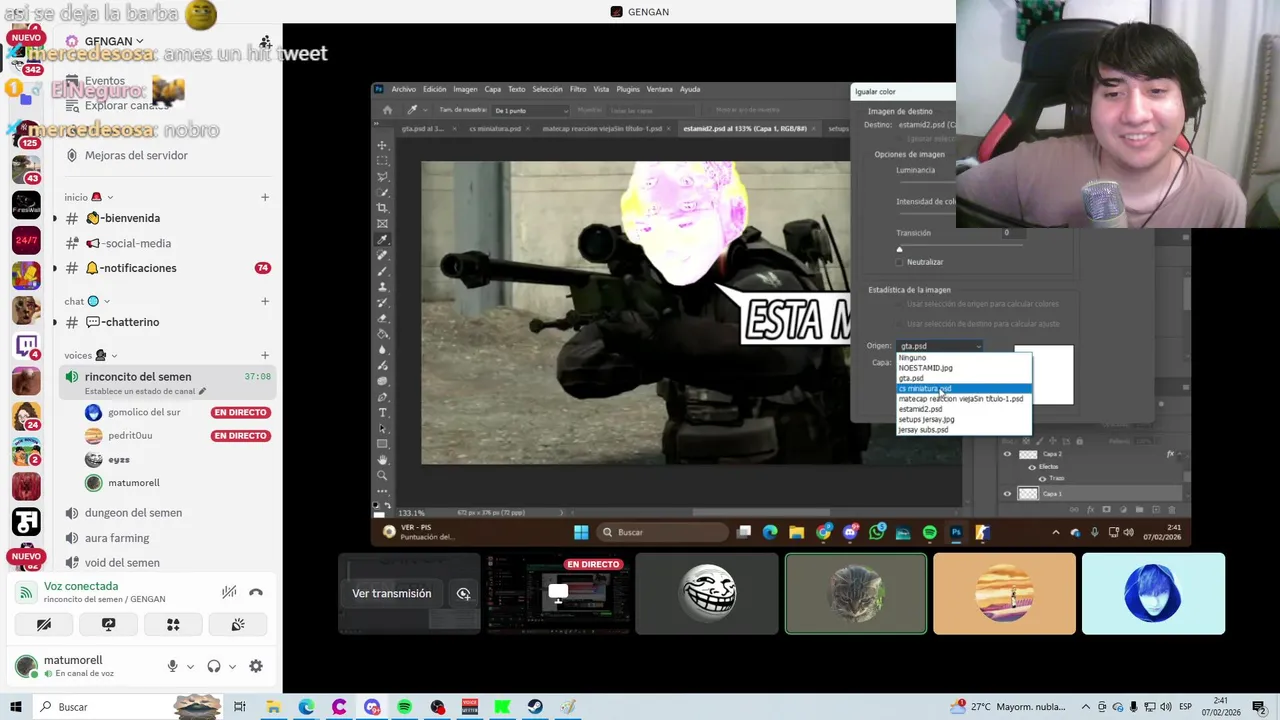Select the Move tool in streamed Photoshop
Image resolution: width=1280 pixels, height=720 pixels.
click(x=382, y=145)
